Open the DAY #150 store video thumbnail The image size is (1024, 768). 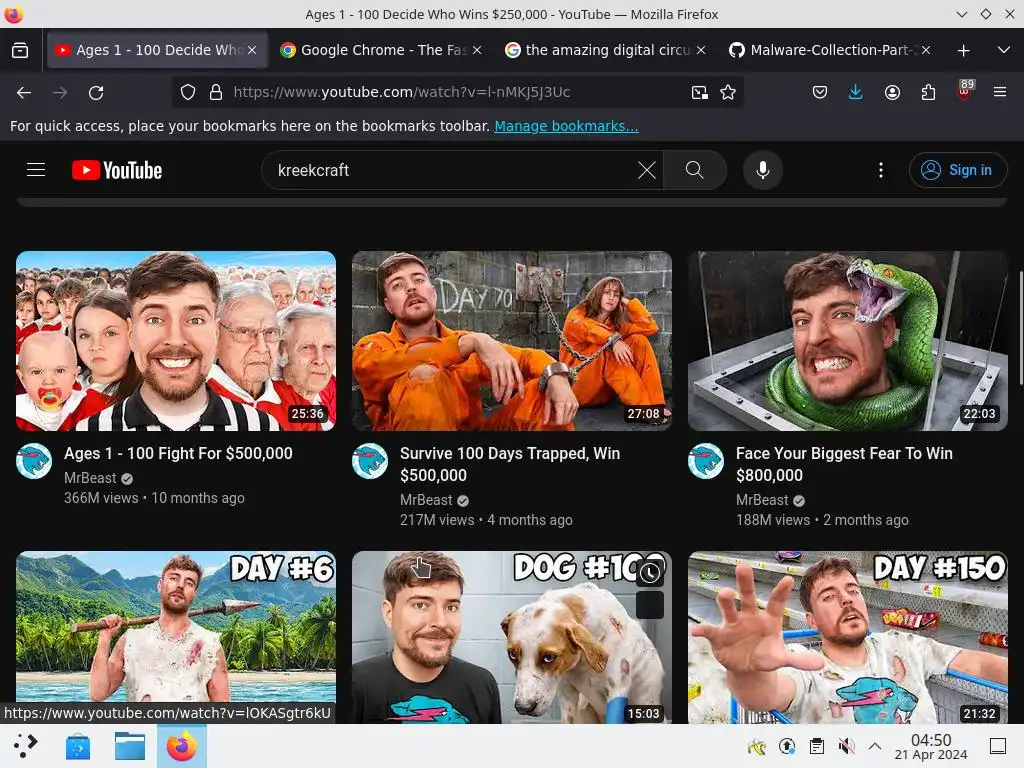(x=848, y=637)
